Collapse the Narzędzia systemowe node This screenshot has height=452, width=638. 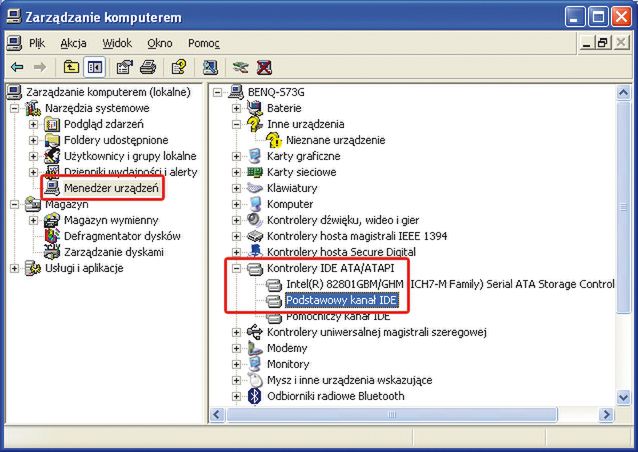15,108
